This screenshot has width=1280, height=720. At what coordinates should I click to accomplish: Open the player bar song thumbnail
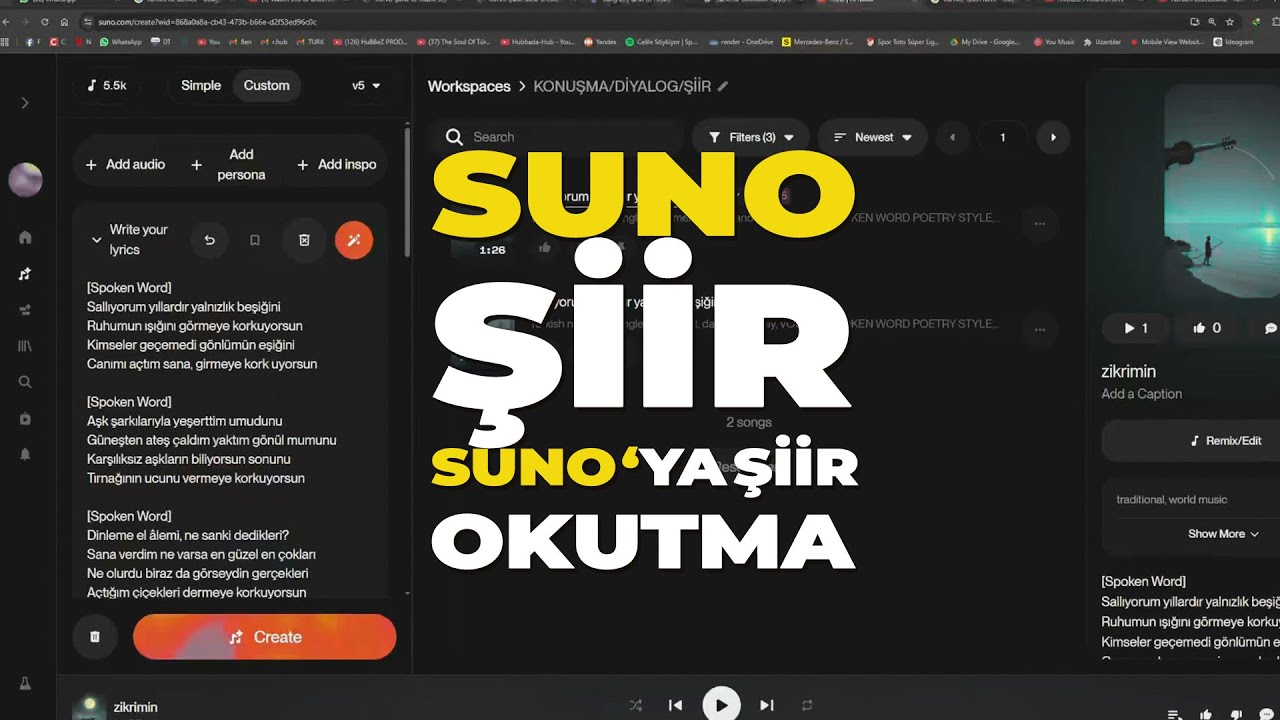click(90, 705)
